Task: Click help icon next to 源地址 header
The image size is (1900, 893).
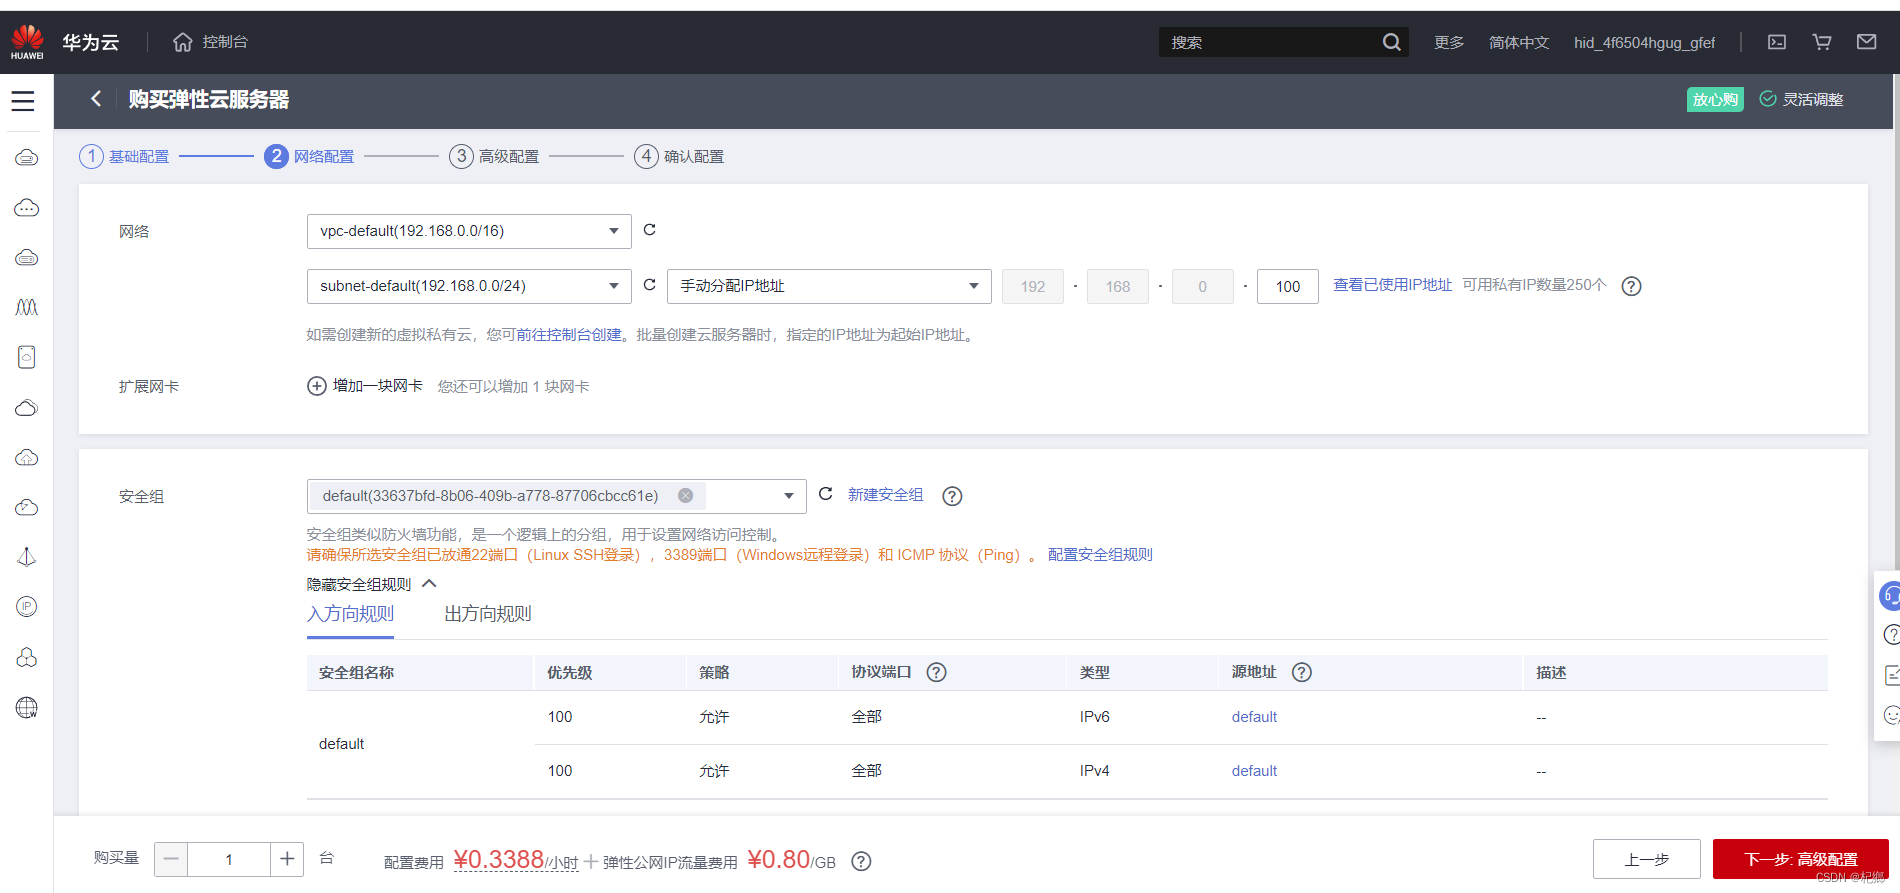Action: (1301, 672)
